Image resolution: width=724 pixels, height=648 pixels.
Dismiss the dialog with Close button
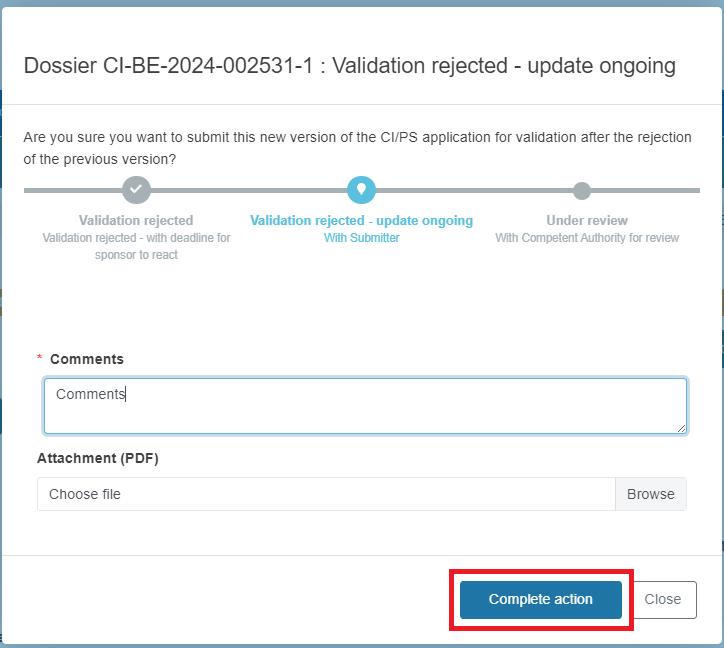pos(663,599)
